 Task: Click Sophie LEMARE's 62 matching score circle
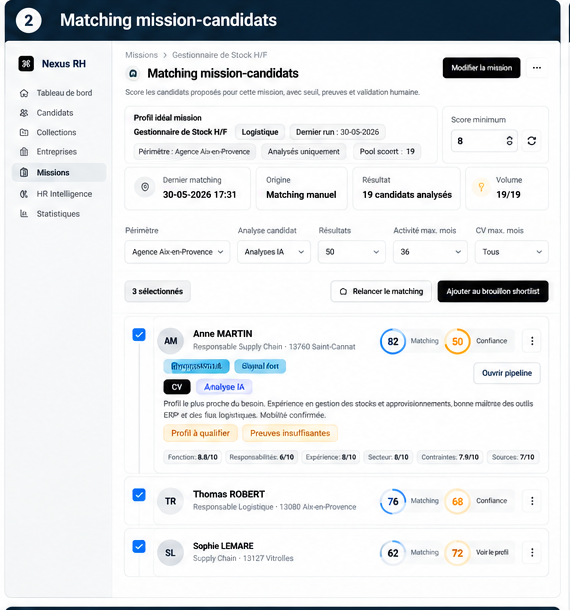pos(393,553)
